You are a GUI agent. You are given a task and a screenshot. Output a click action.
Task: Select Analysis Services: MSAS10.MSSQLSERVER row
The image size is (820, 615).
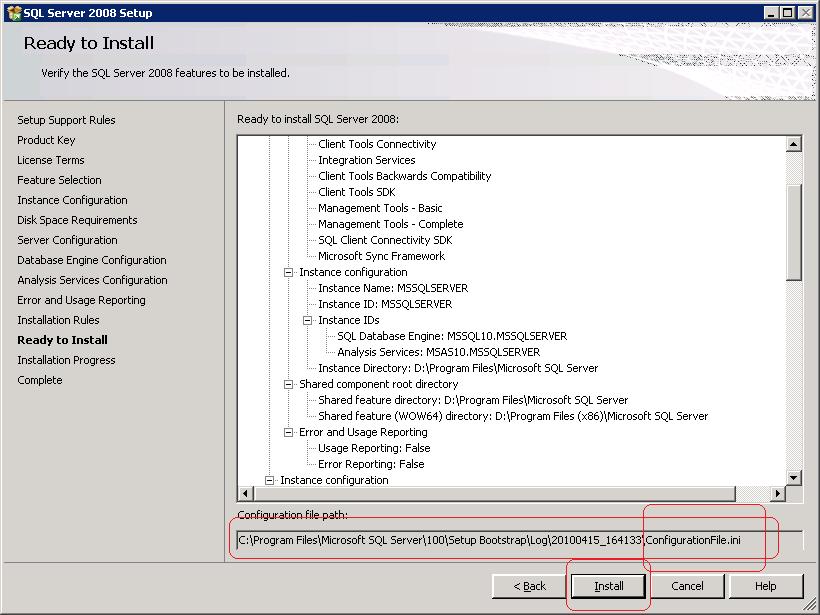point(438,352)
